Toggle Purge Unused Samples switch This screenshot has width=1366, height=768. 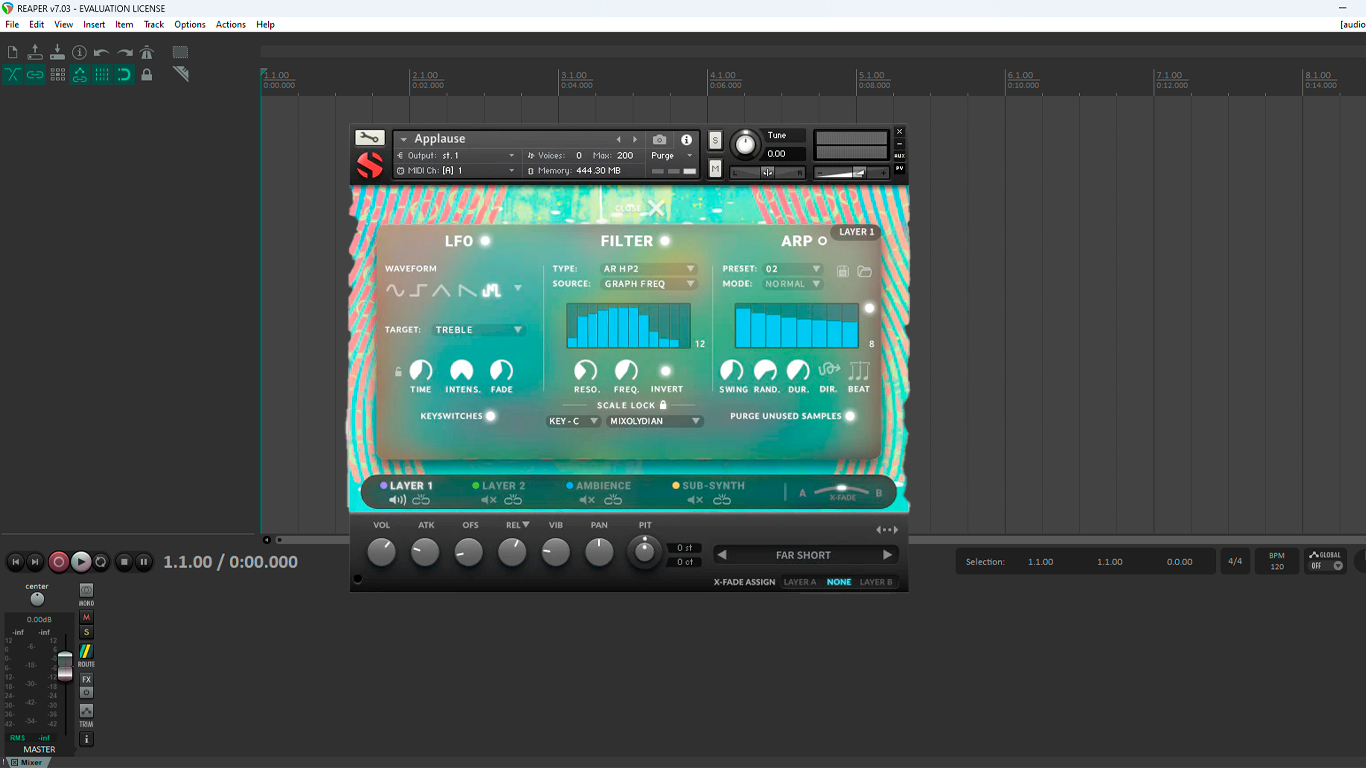click(x=850, y=416)
